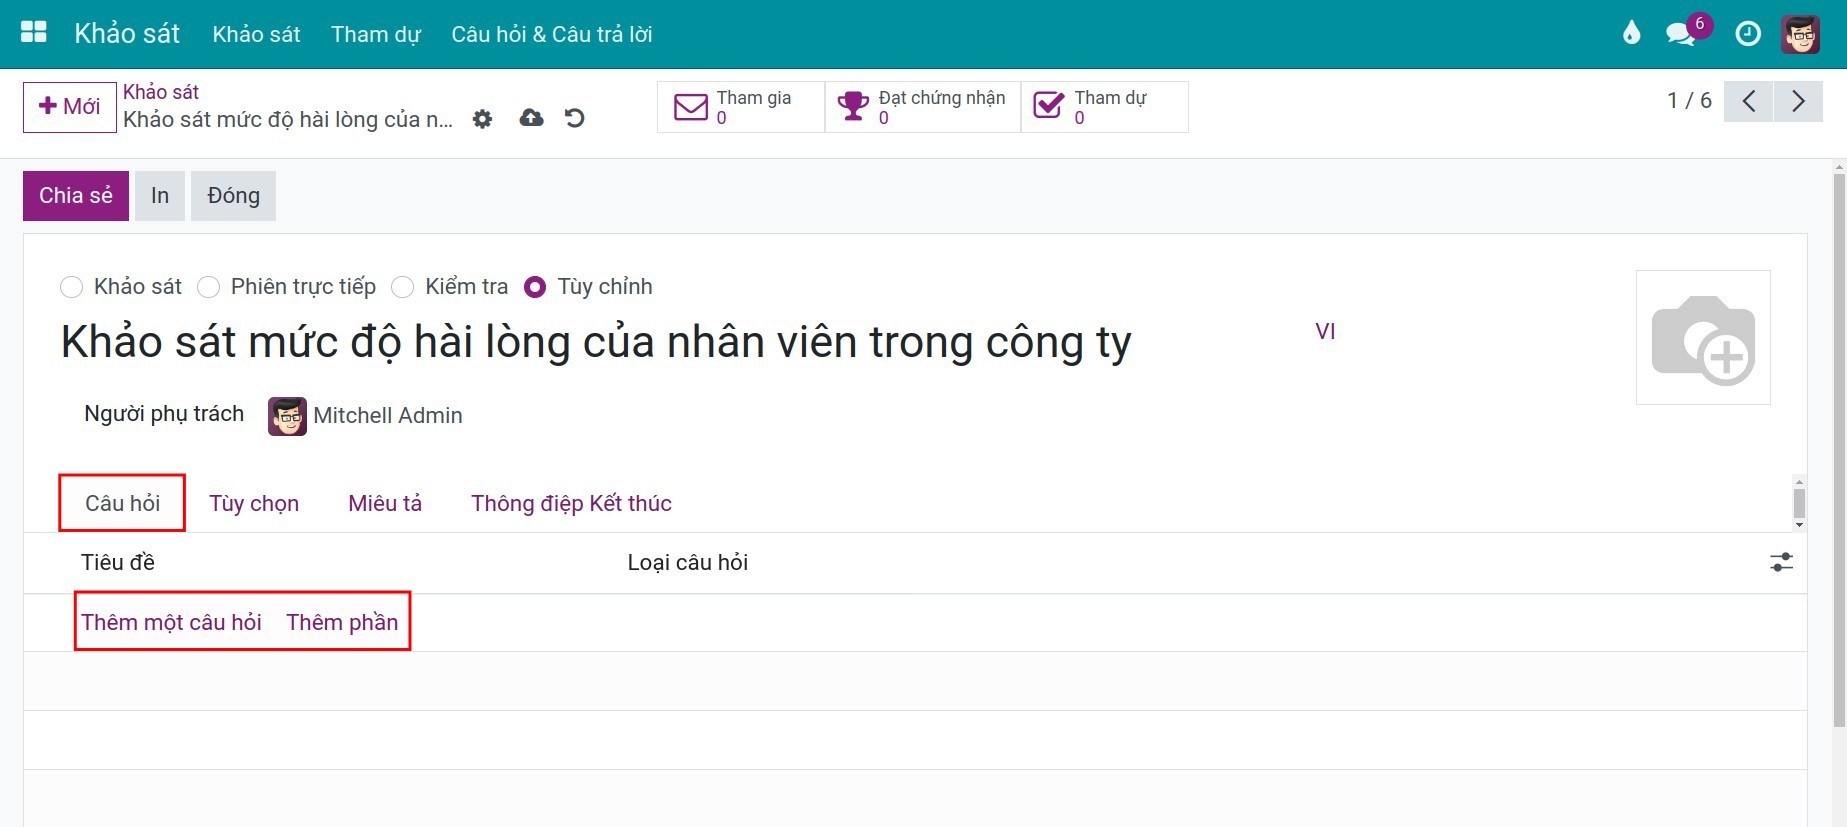Open Mitchell Admin responsible field
The image size is (1847, 827).
point(388,416)
